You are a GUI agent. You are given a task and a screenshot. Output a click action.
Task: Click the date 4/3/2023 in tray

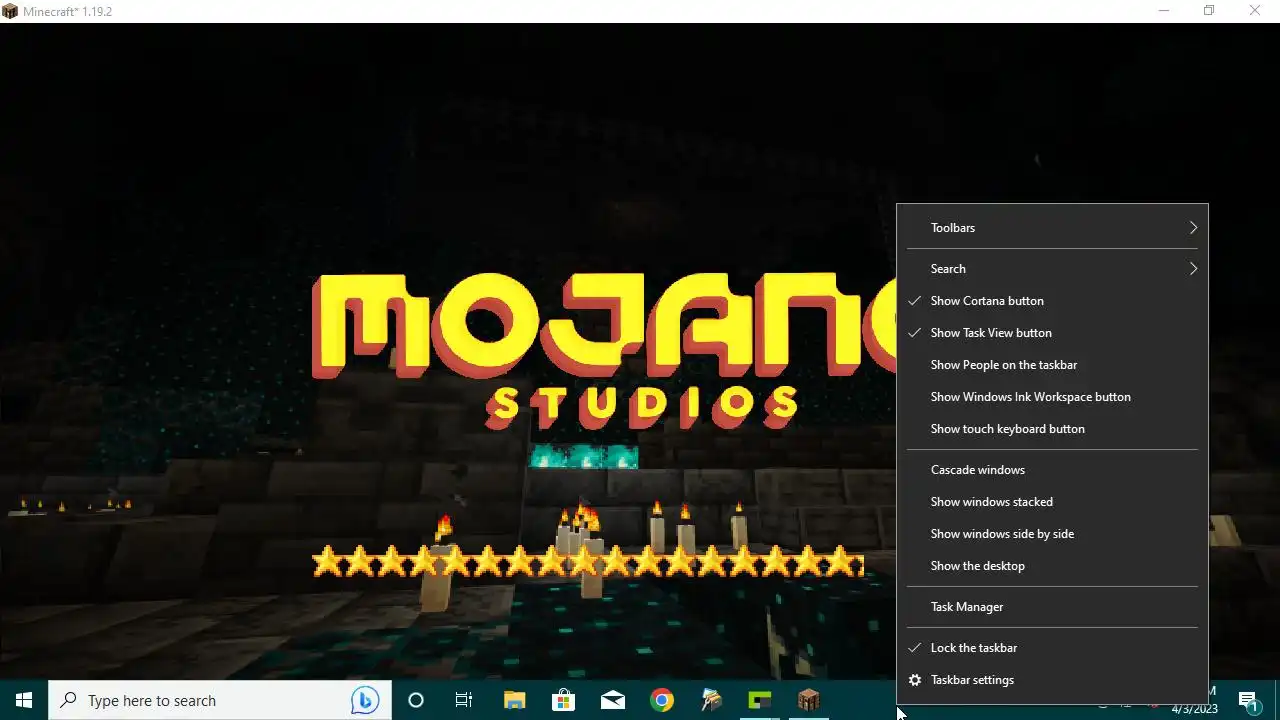(1194, 709)
